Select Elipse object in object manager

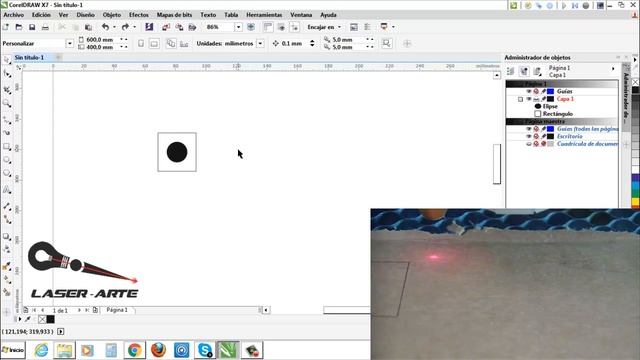point(550,106)
